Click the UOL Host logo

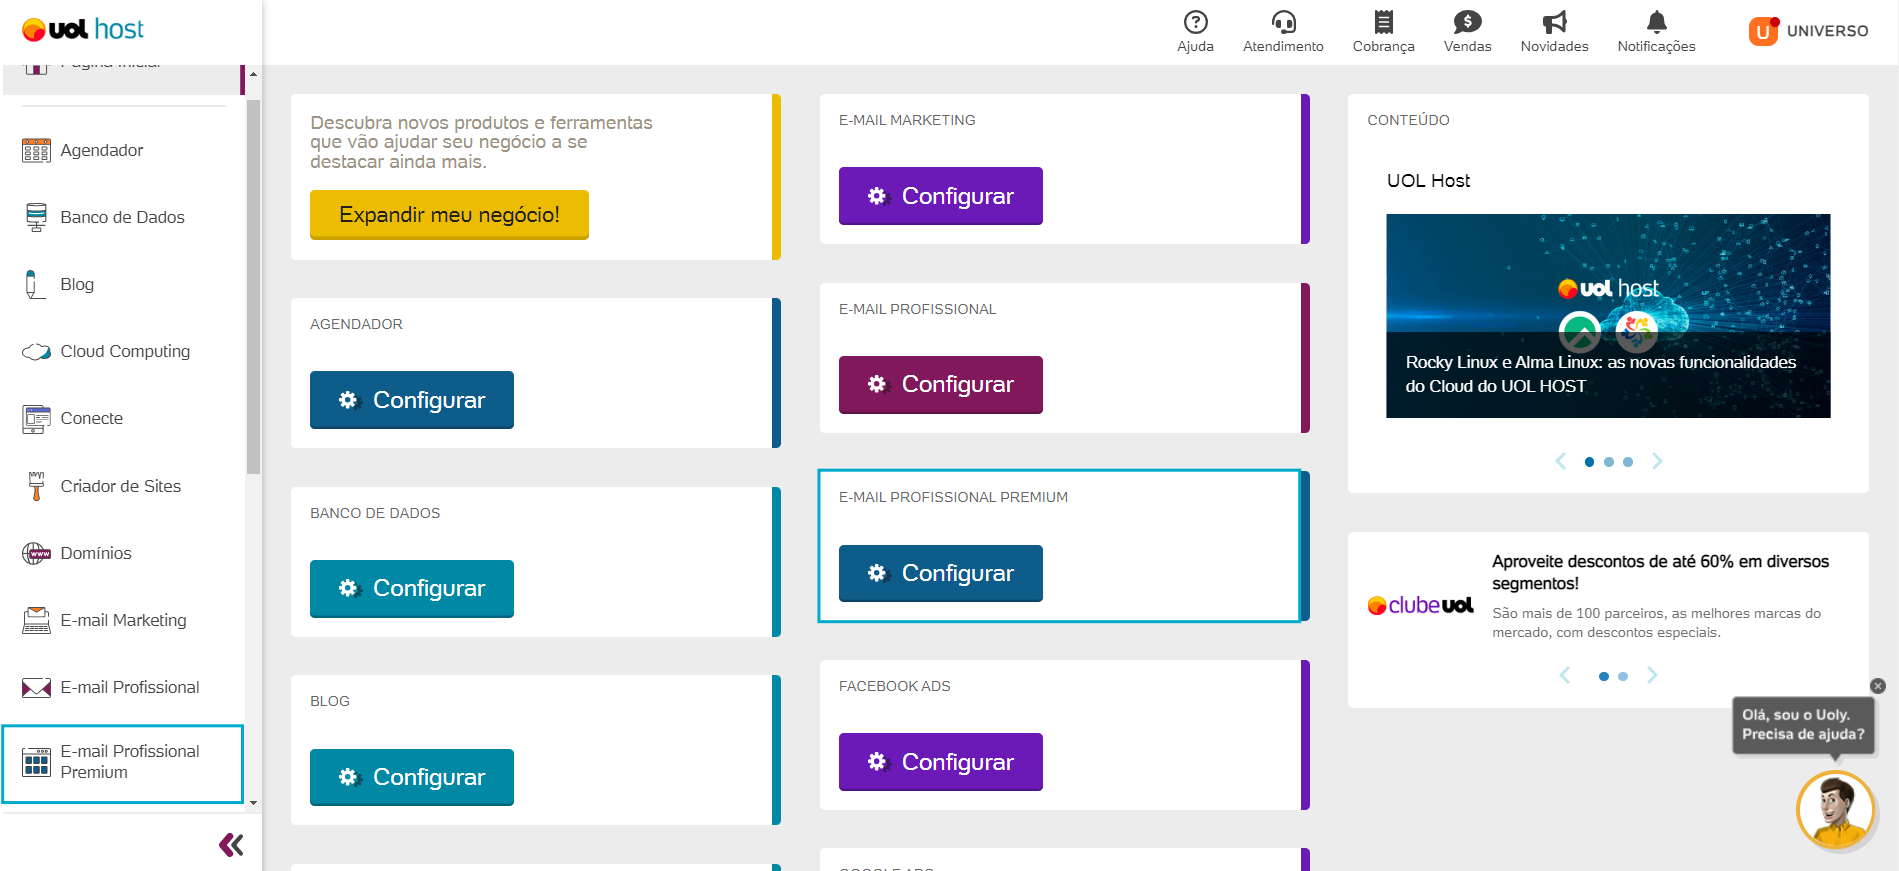point(83,30)
